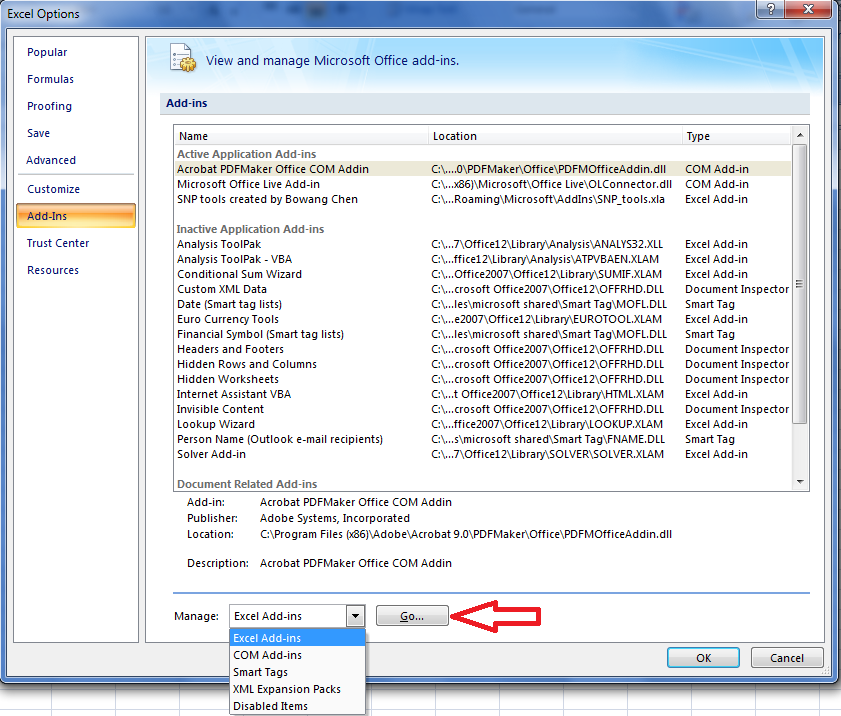Click the OK button
This screenshot has height=716, width=841.
(703, 658)
